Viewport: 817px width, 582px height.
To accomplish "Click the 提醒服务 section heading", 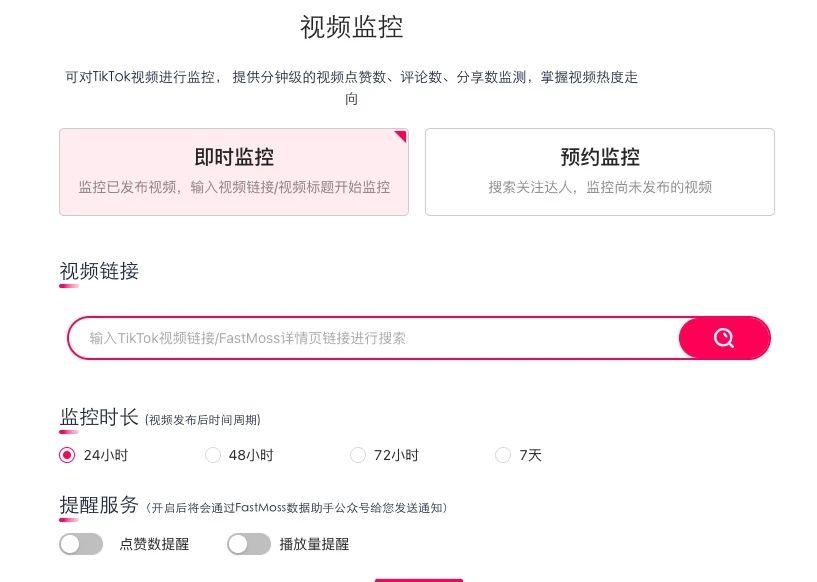I will pyautogui.click(x=99, y=505).
